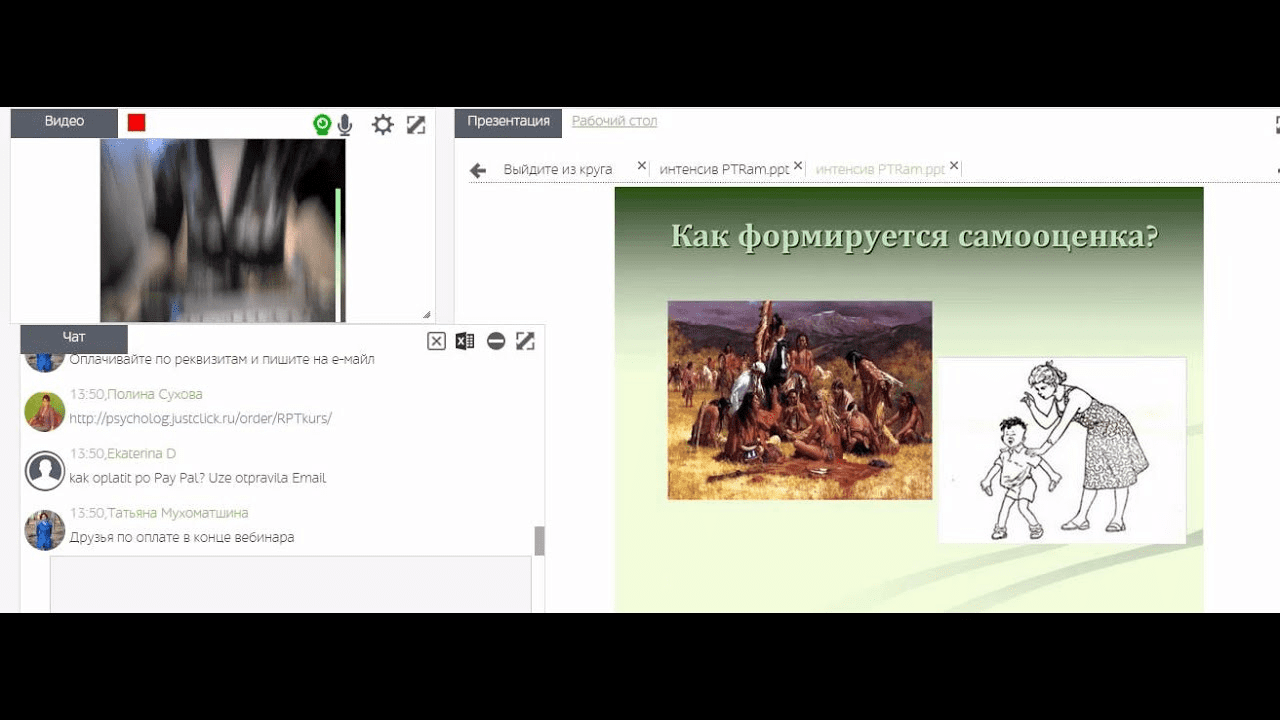Click the red recording indicator button
This screenshot has width=1280, height=720.
point(137,123)
